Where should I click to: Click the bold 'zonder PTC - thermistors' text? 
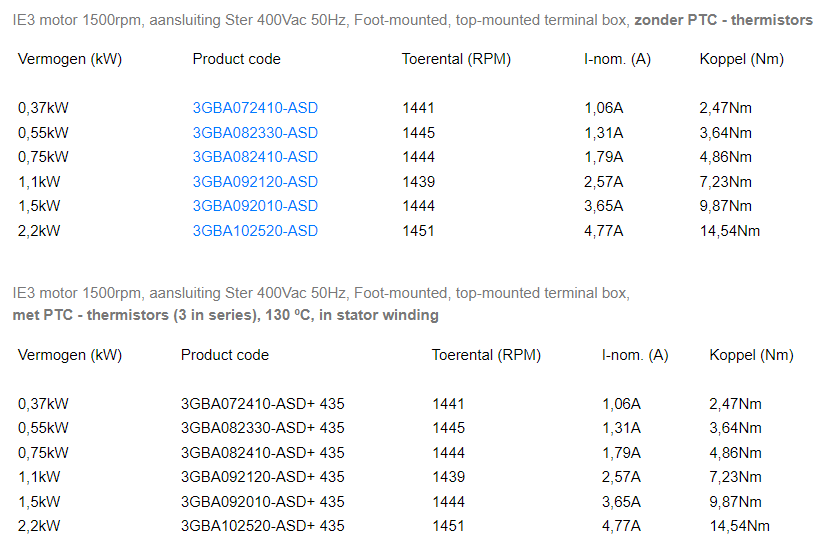pyautogui.click(x=723, y=20)
